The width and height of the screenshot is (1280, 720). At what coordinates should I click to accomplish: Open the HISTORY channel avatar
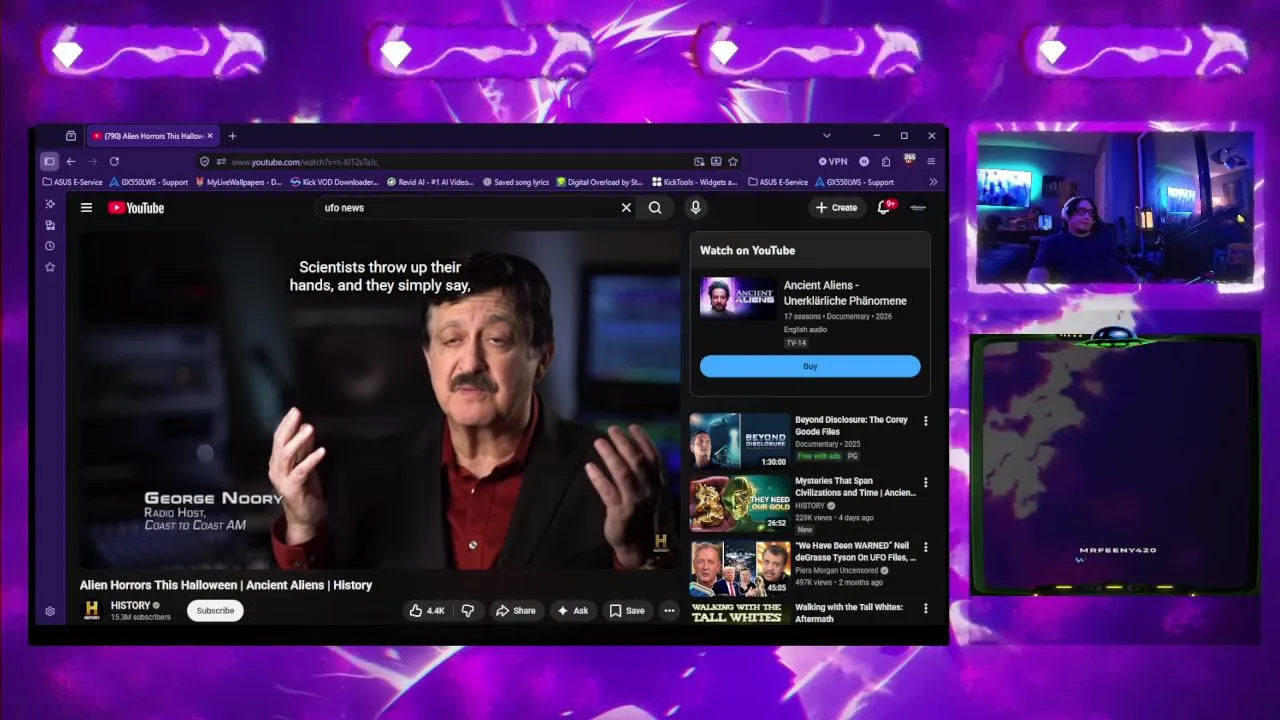92,610
